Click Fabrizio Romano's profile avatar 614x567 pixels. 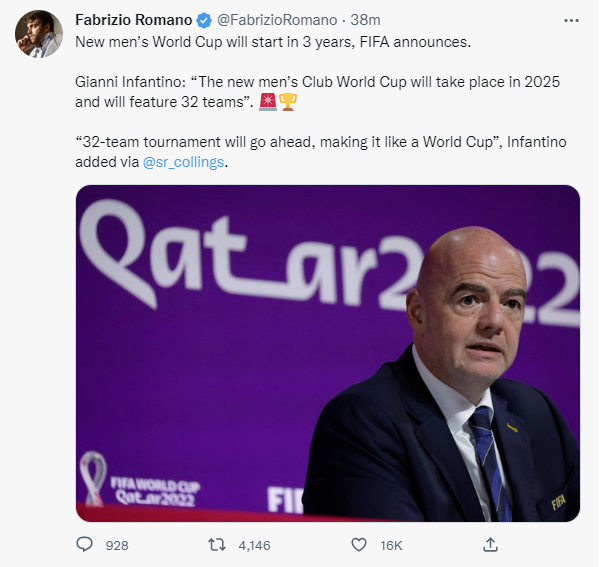click(39, 34)
